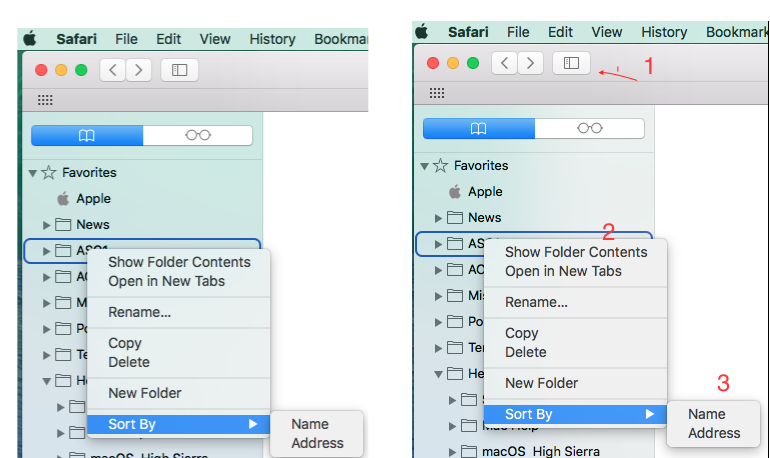
Task: Open File menu in right menu bar
Action: (x=518, y=32)
